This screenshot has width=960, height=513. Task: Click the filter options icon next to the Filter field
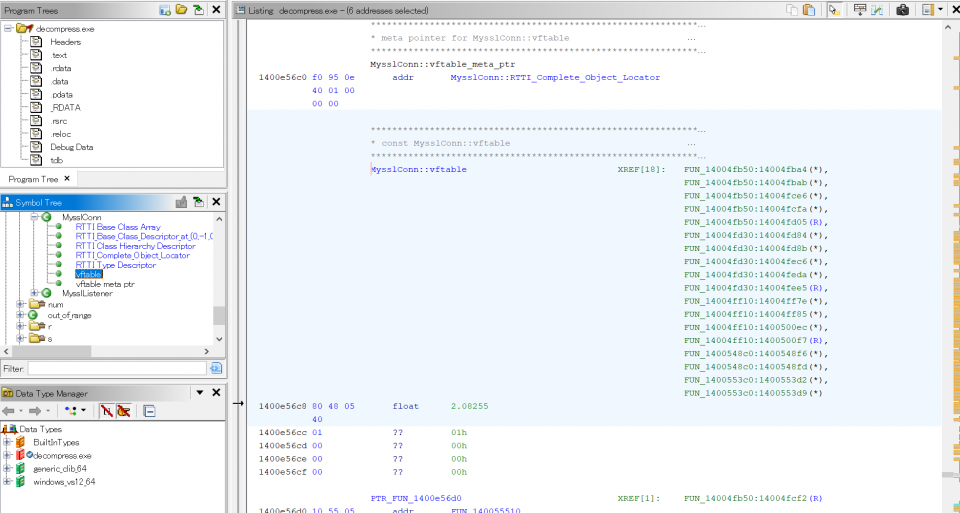[216, 369]
